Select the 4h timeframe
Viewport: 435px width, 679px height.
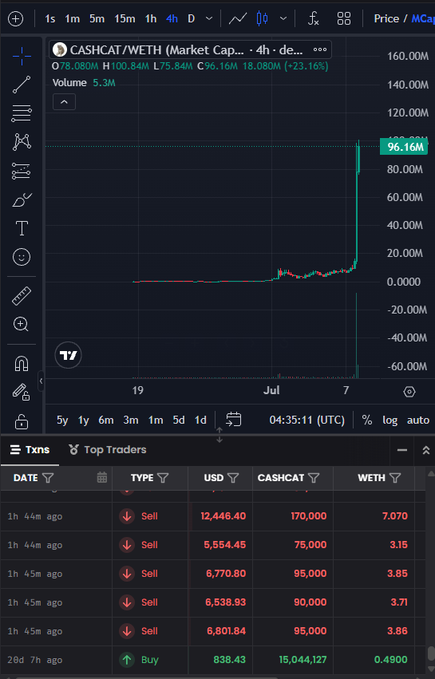click(172, 19)
